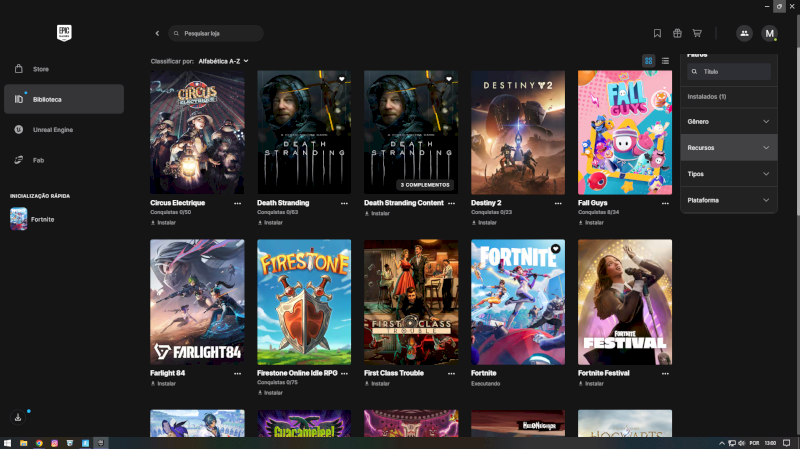Viewport: 800px width, 449px height.
Task: Install Firestone Online Idle RPG
Action: click(270, 393)
